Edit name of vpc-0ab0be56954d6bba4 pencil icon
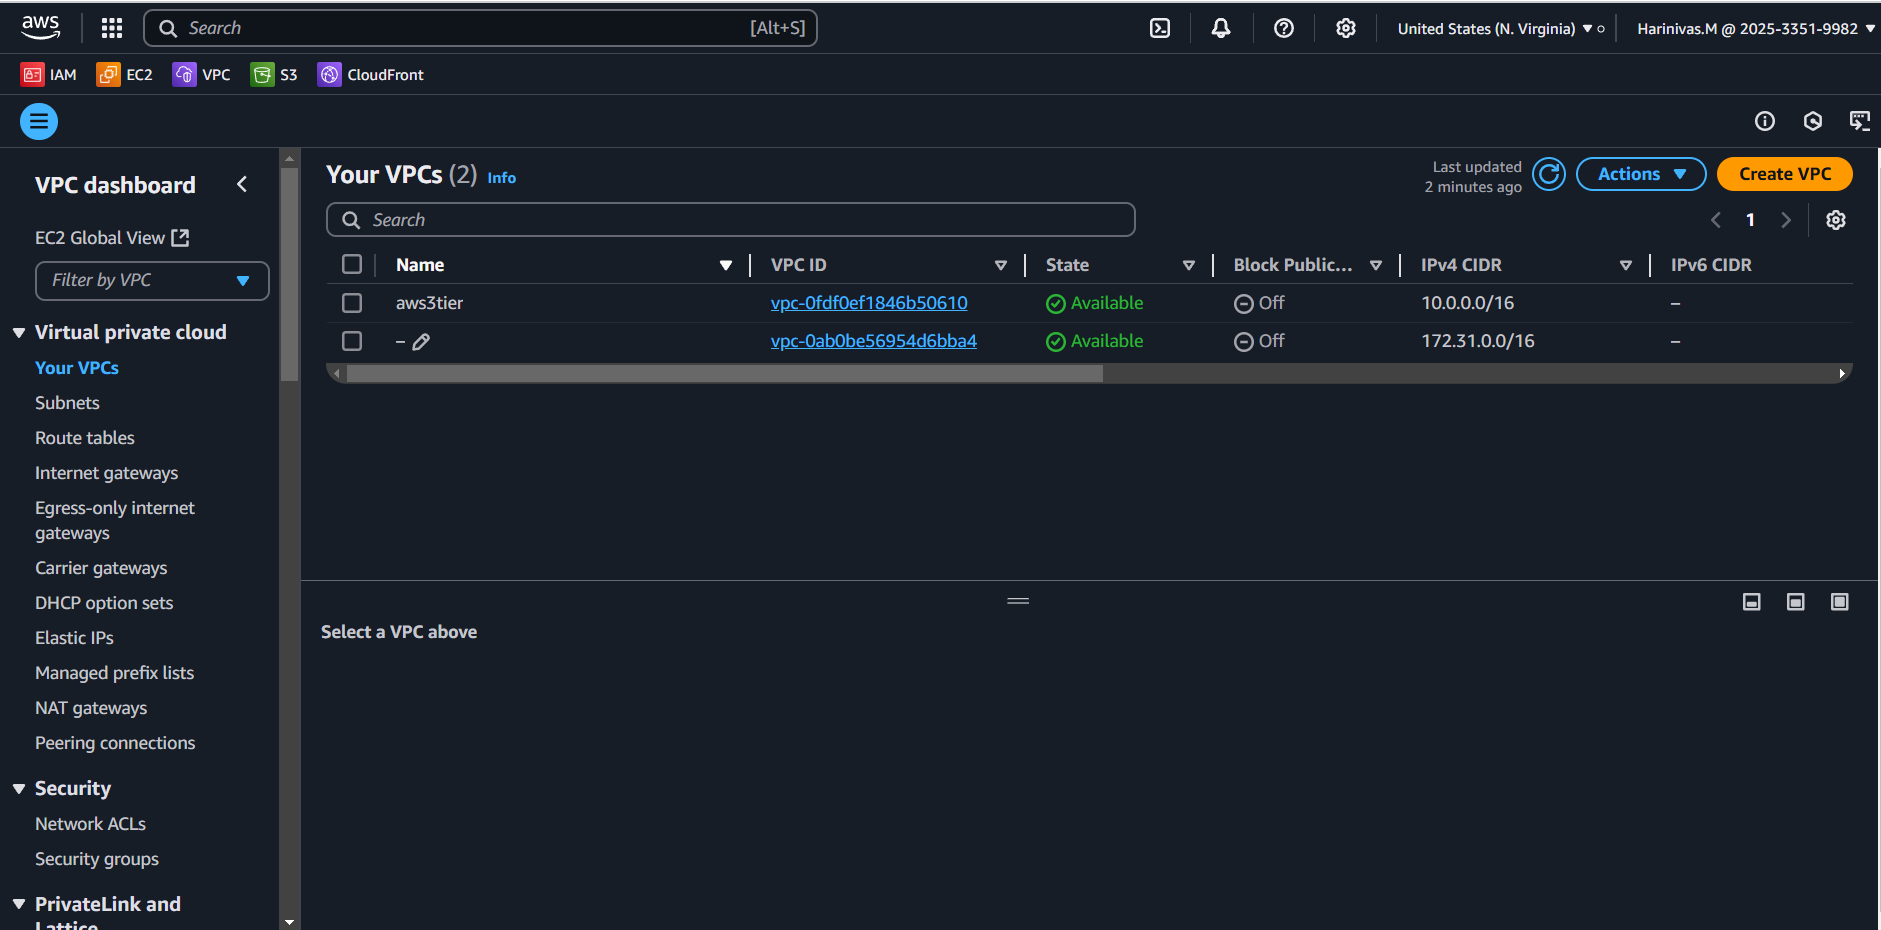The height and width of the screenshot is (930, 1881). click(421, 342)
